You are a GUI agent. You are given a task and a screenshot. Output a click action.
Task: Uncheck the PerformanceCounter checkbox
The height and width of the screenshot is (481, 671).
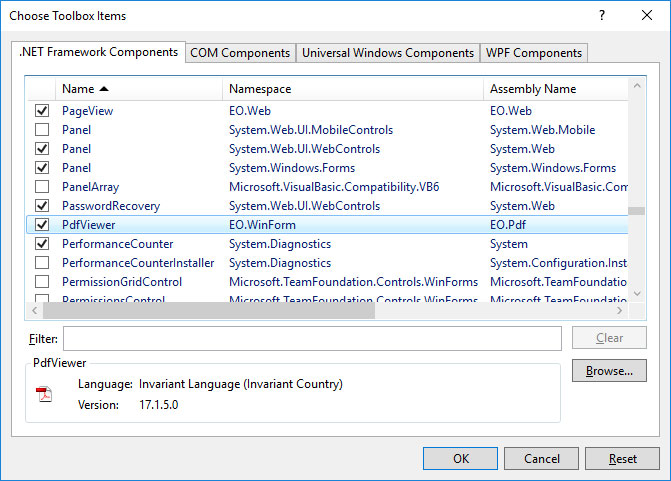click(42, 244)
